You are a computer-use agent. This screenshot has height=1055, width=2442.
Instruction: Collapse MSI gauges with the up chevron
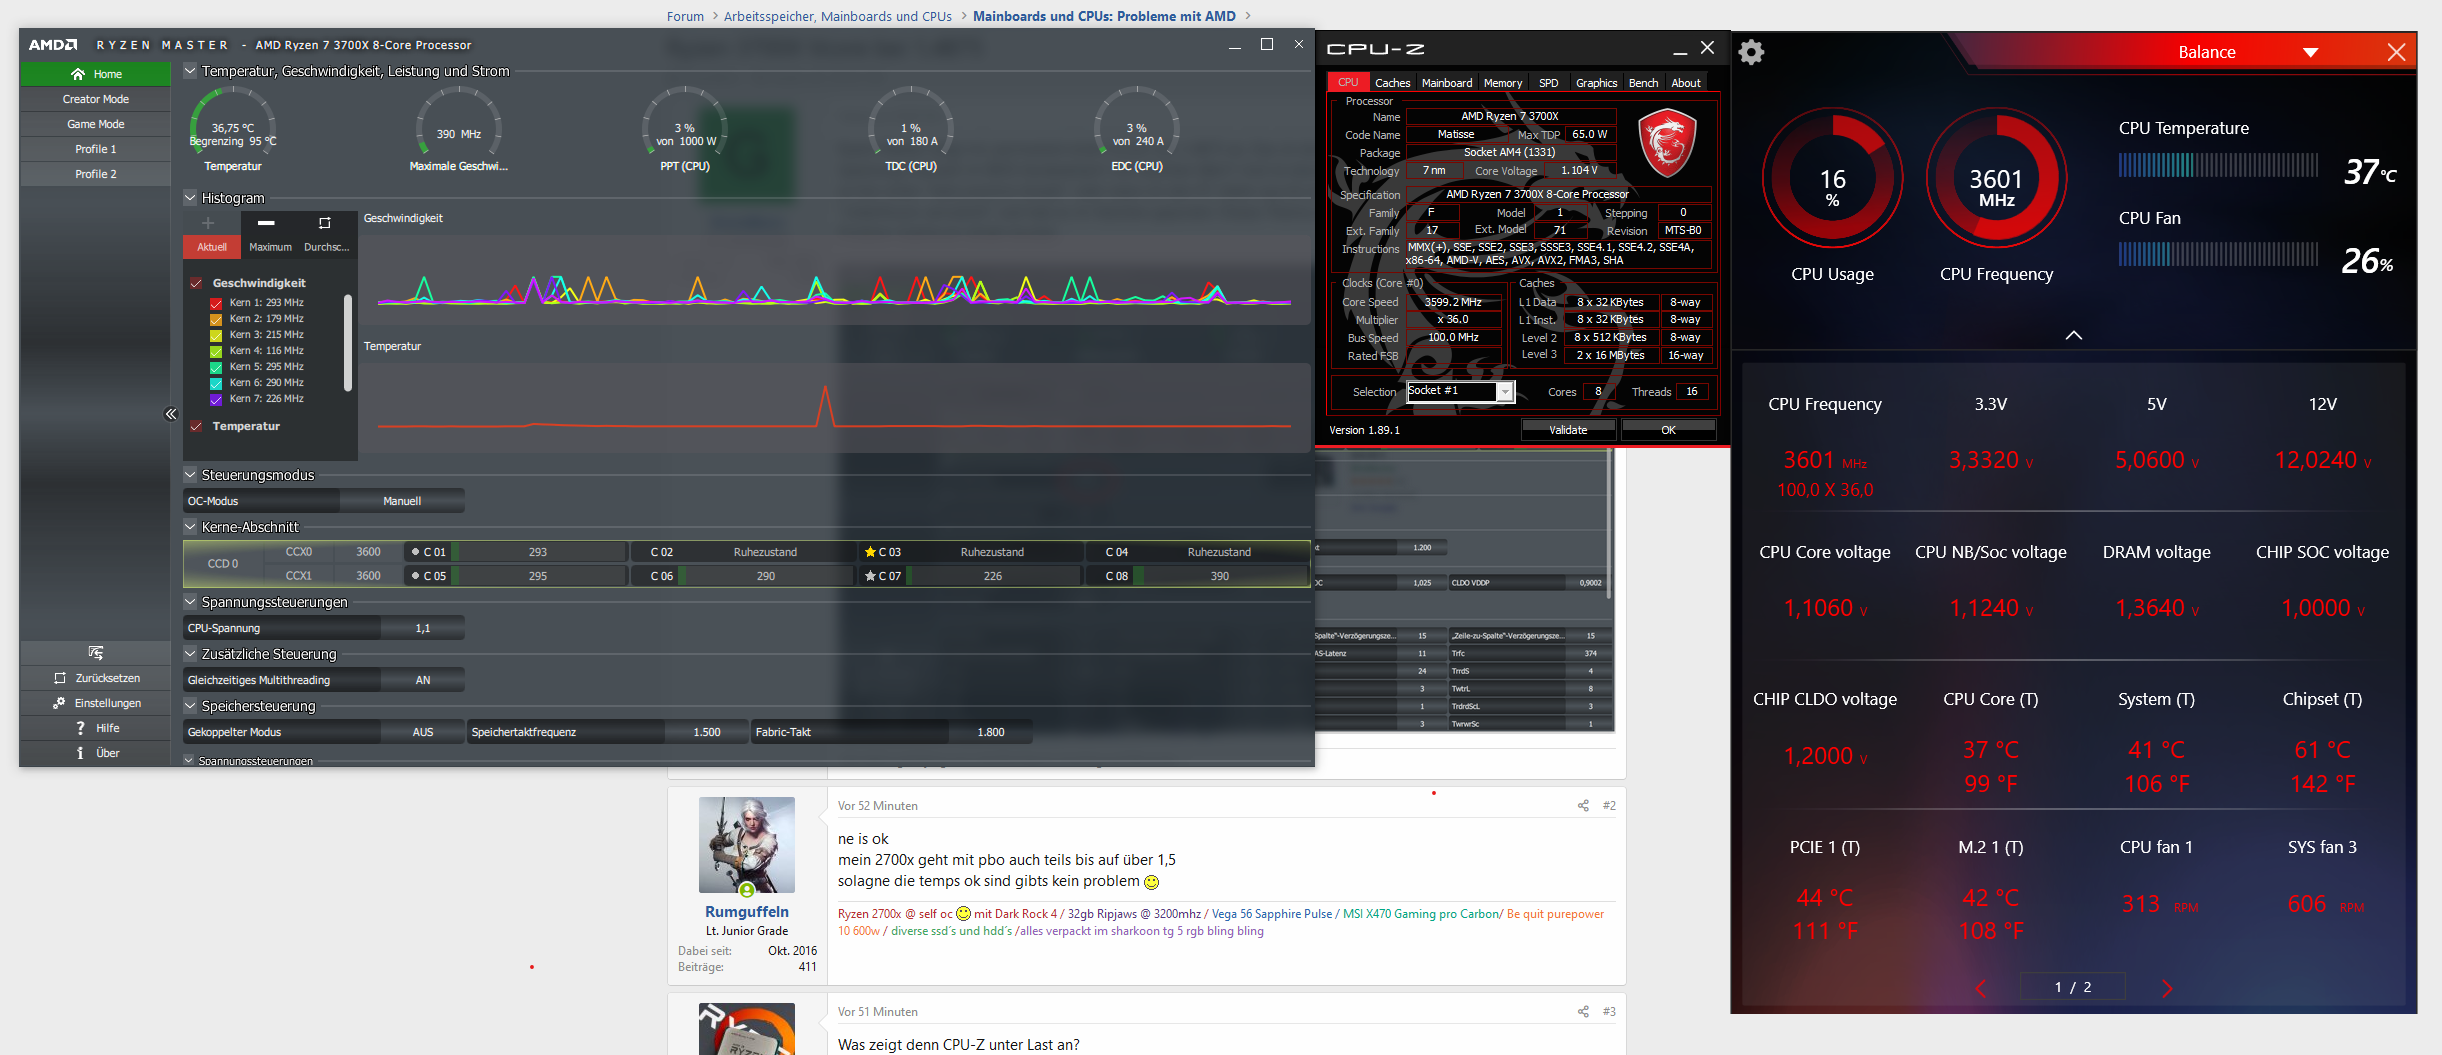2074,335
